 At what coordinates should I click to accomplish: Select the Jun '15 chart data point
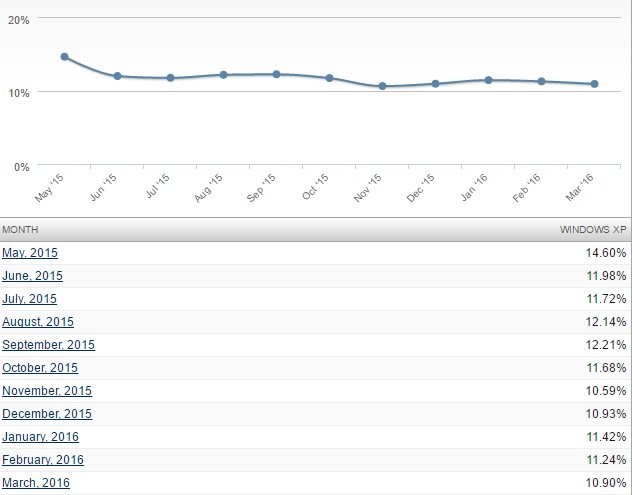coord(117,76)
